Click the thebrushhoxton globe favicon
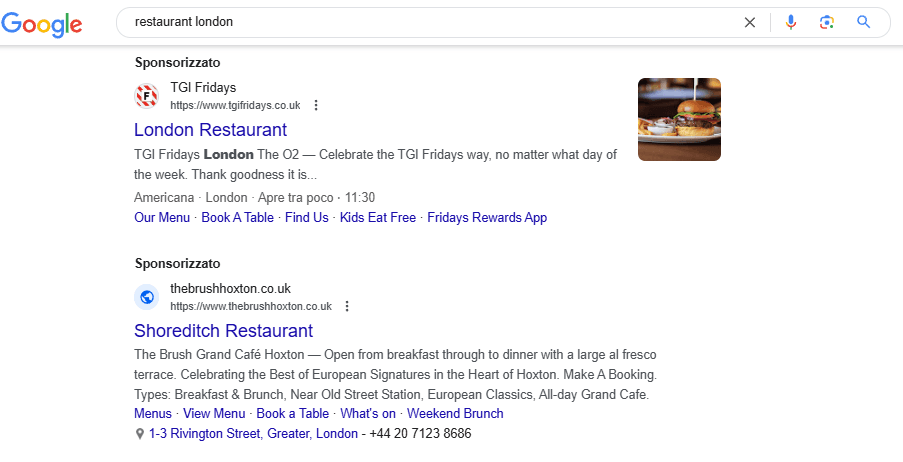Screen dimensions: 903x462 pyautogui.click(x=146, y=297)
